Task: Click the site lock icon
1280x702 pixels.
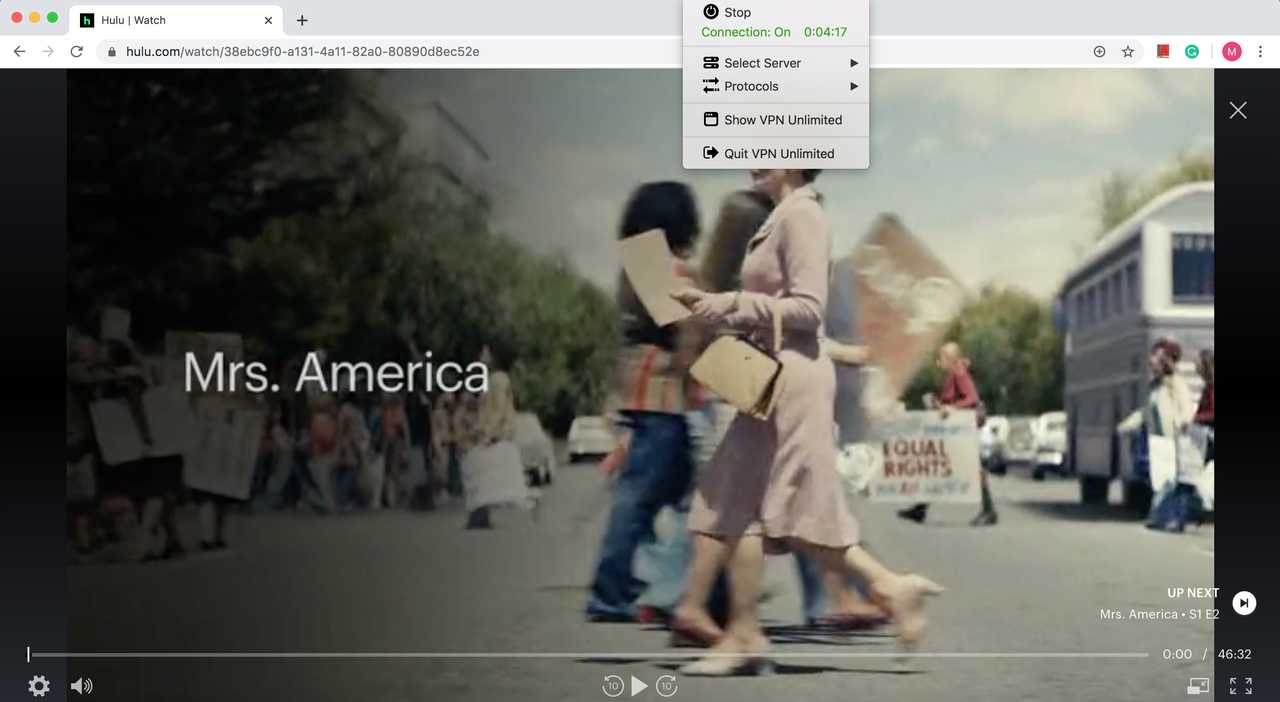Action: tap(111, 51)
